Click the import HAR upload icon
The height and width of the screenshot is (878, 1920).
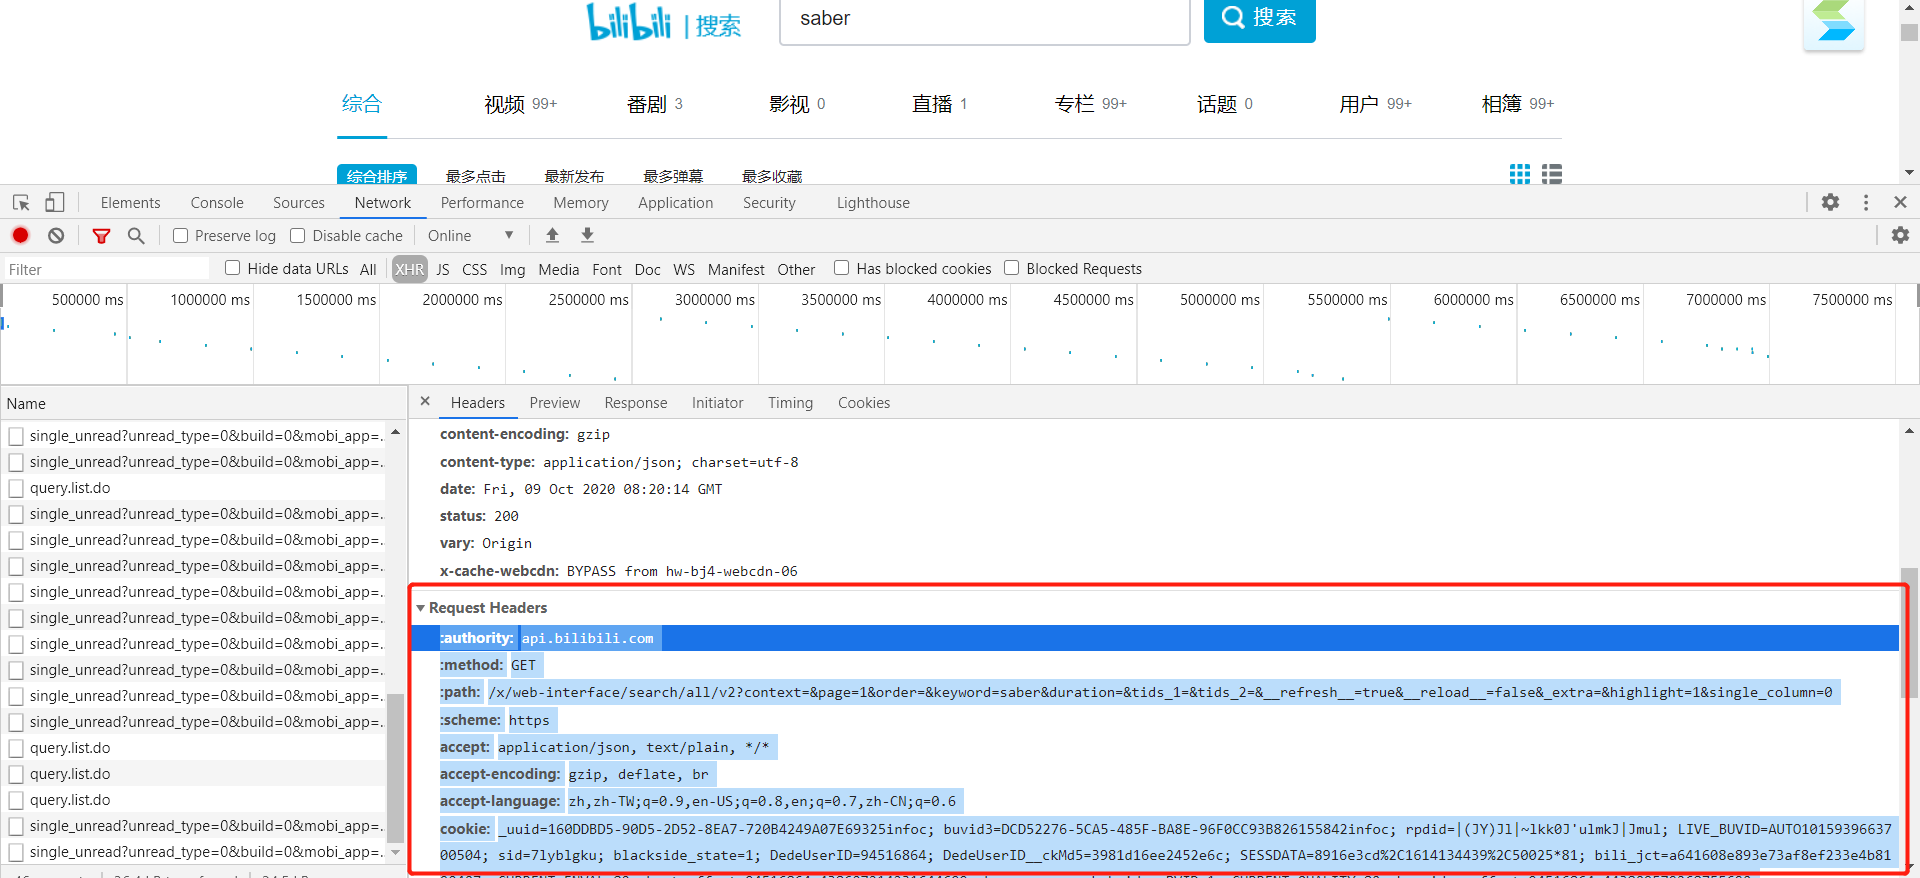[552, 235]
